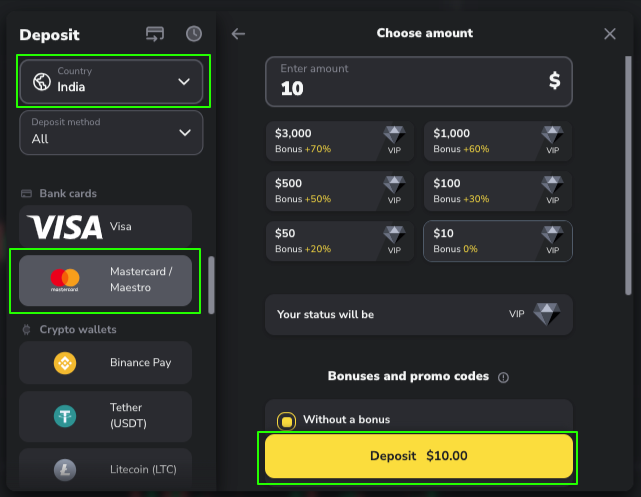Click the info icon beside Bonuses and promo codes
This screenshot has height=497, width=641.
click(x=503, y=377)
